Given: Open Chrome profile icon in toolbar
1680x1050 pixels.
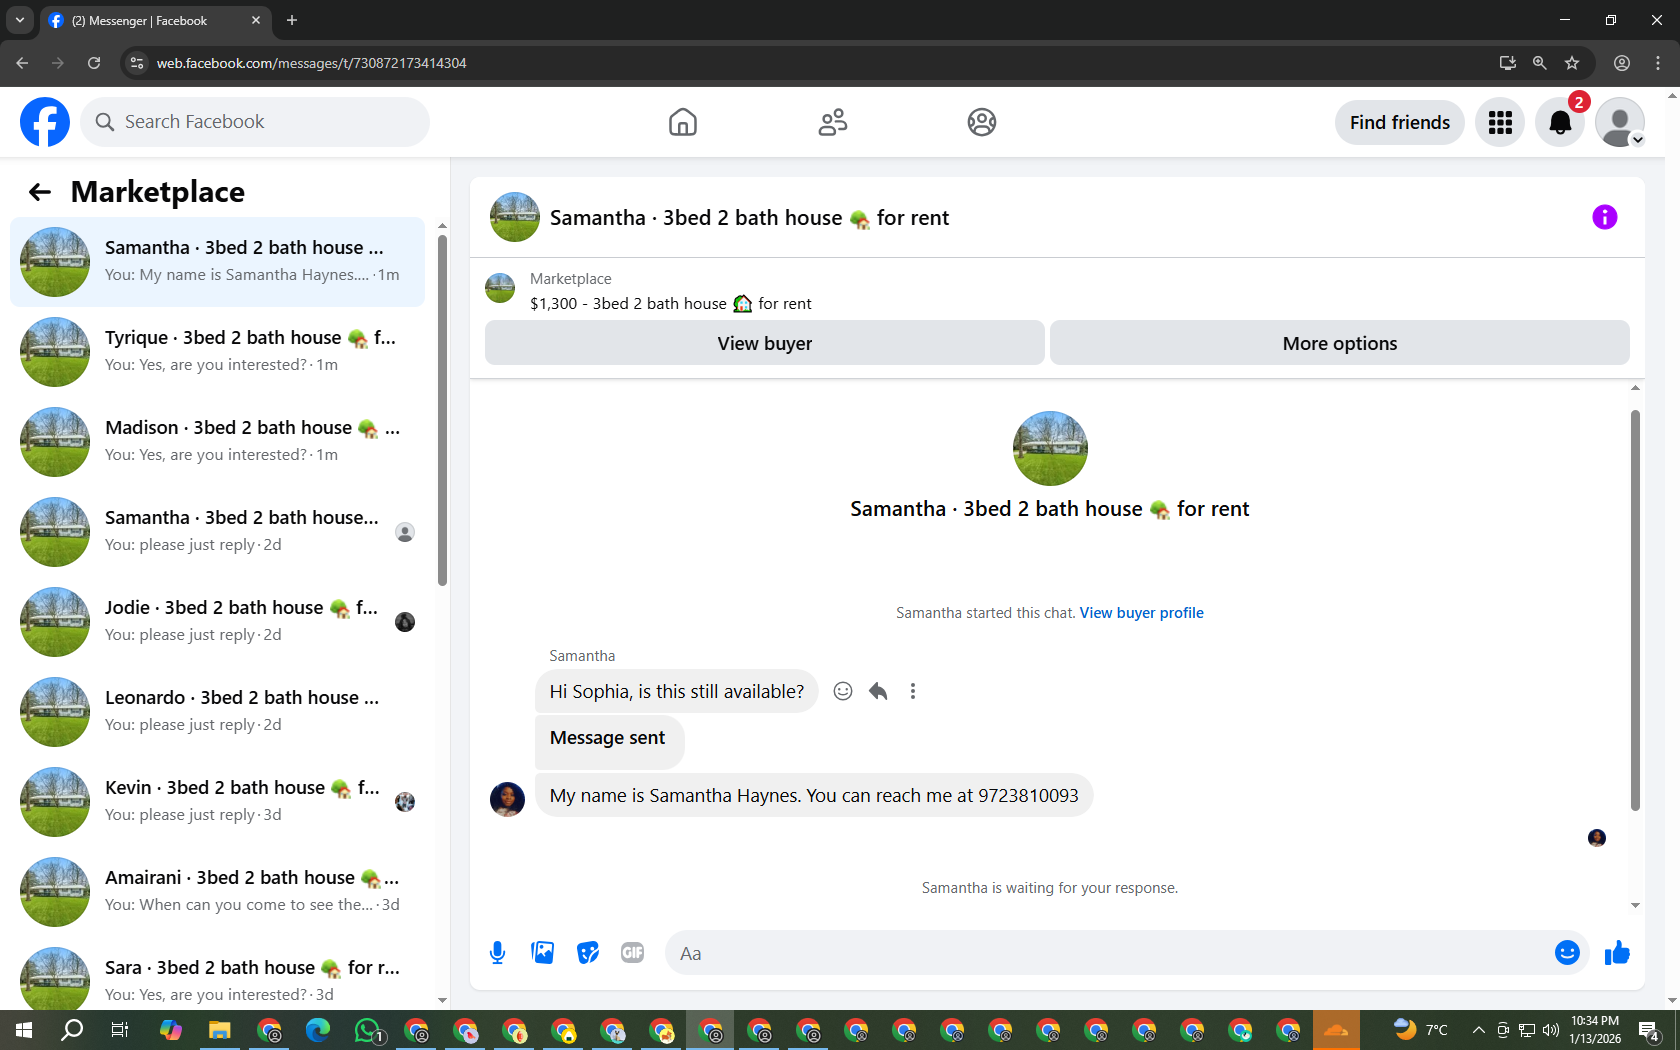Looking at the screenshot, I should 1622,63.
